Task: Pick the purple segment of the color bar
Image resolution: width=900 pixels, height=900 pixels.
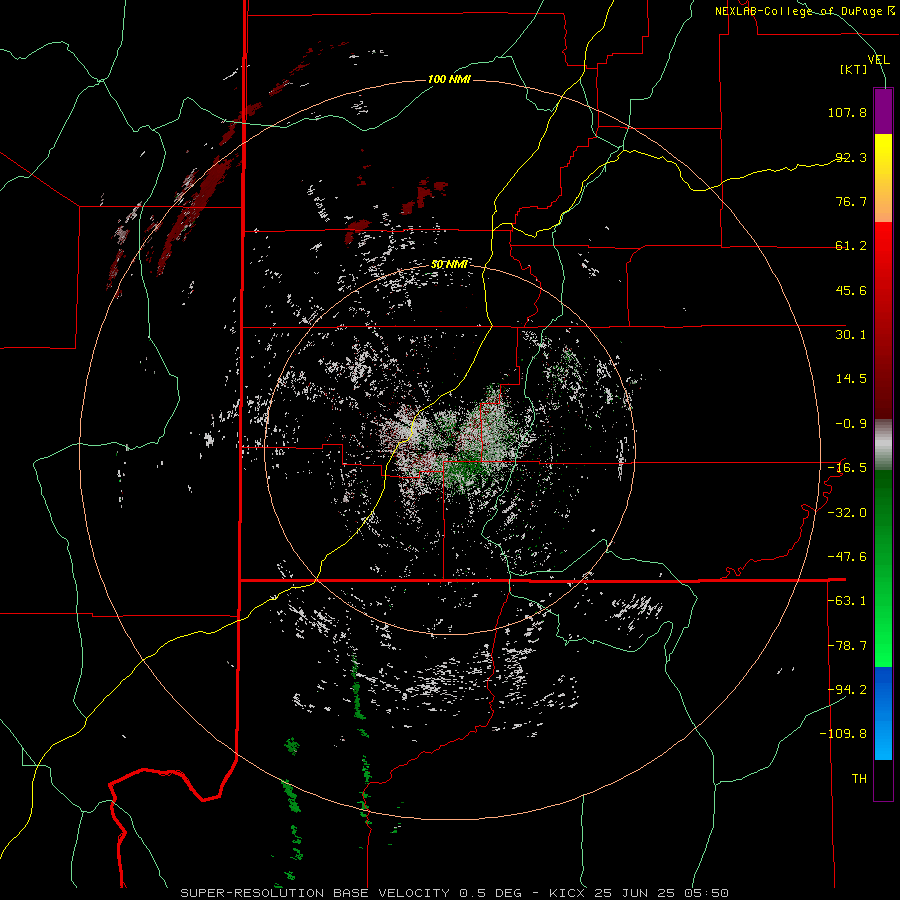Action: click(x=883, y=111)
